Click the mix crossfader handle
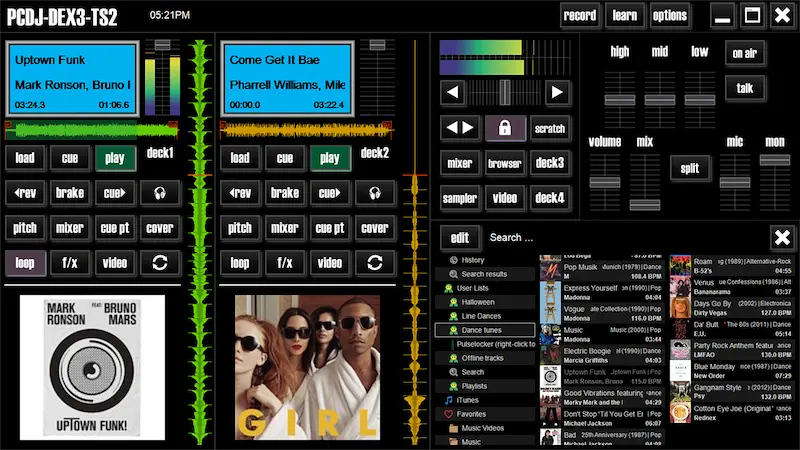 click(645, 205)
